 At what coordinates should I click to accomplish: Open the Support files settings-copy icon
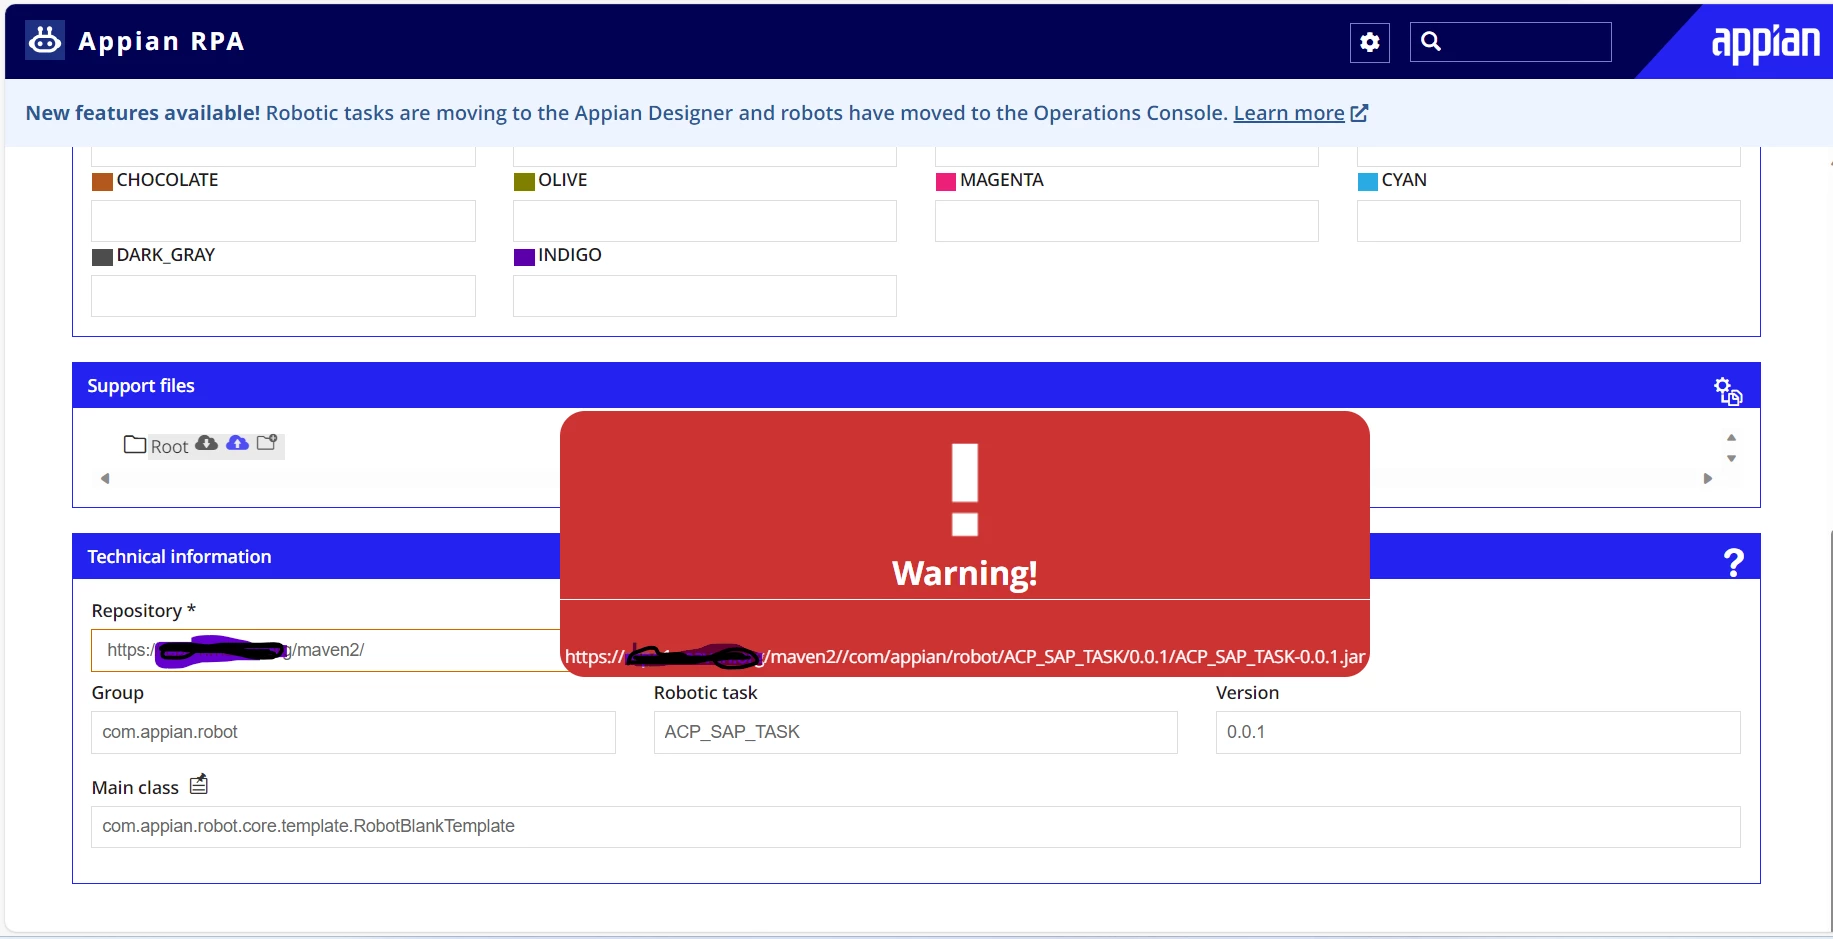(x=1728, y=391)
